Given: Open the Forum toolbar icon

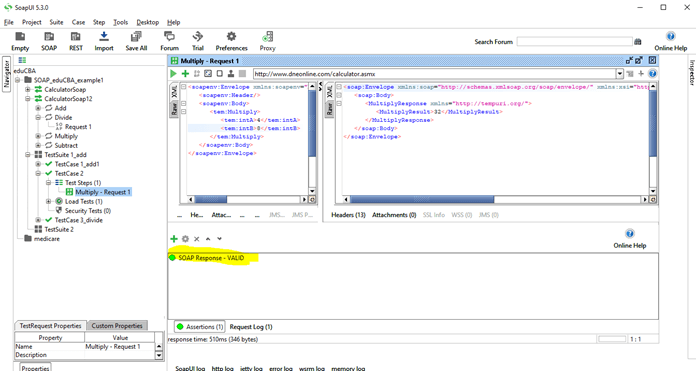Looking at the screenshot, I should [x=170, y=41].
